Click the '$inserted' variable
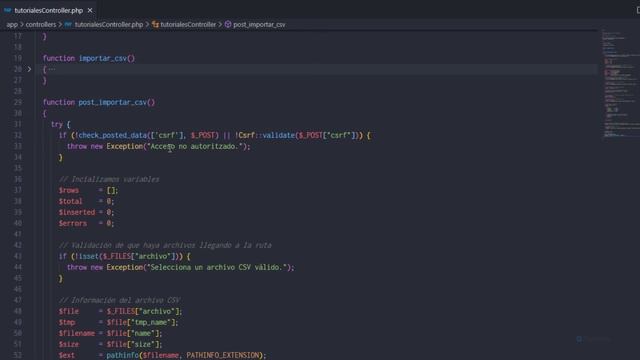 click(77, 213)
